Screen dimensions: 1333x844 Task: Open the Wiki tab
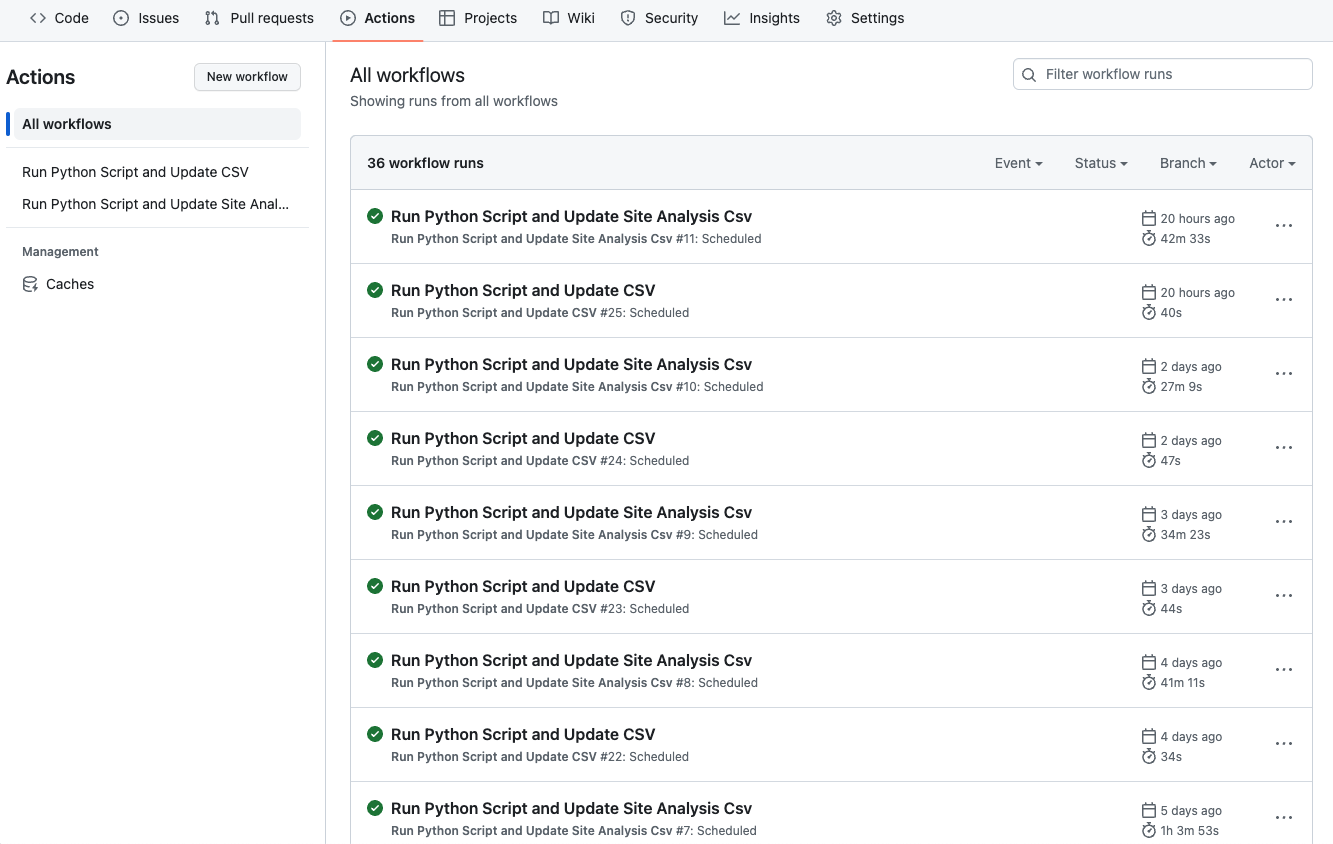569,18
